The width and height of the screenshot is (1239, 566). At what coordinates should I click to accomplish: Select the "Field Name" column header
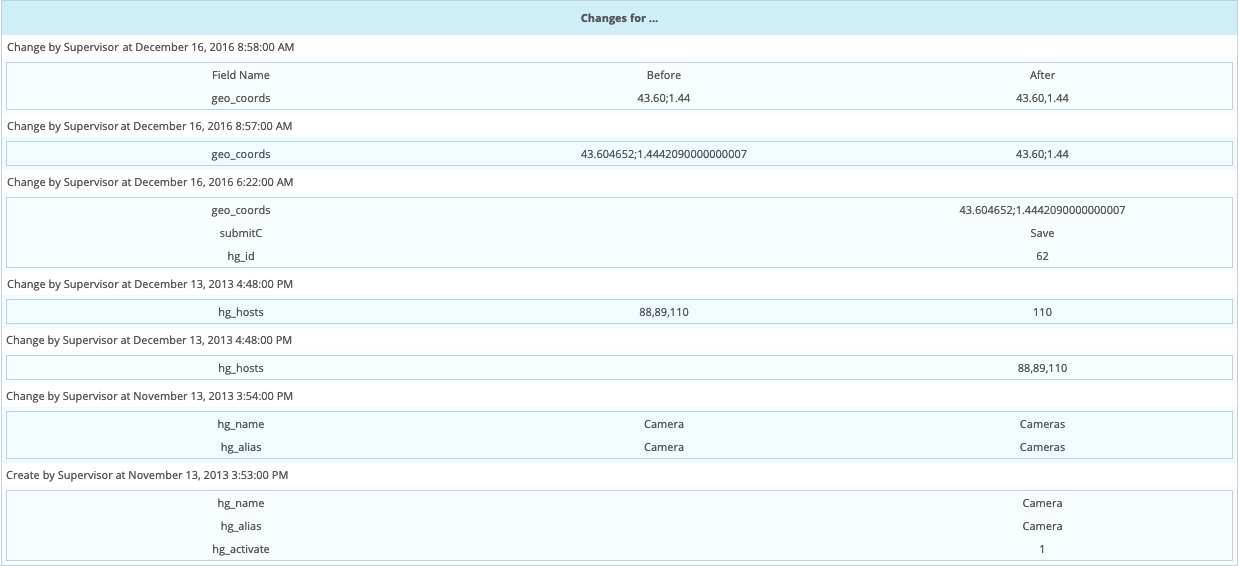point(240,75)
